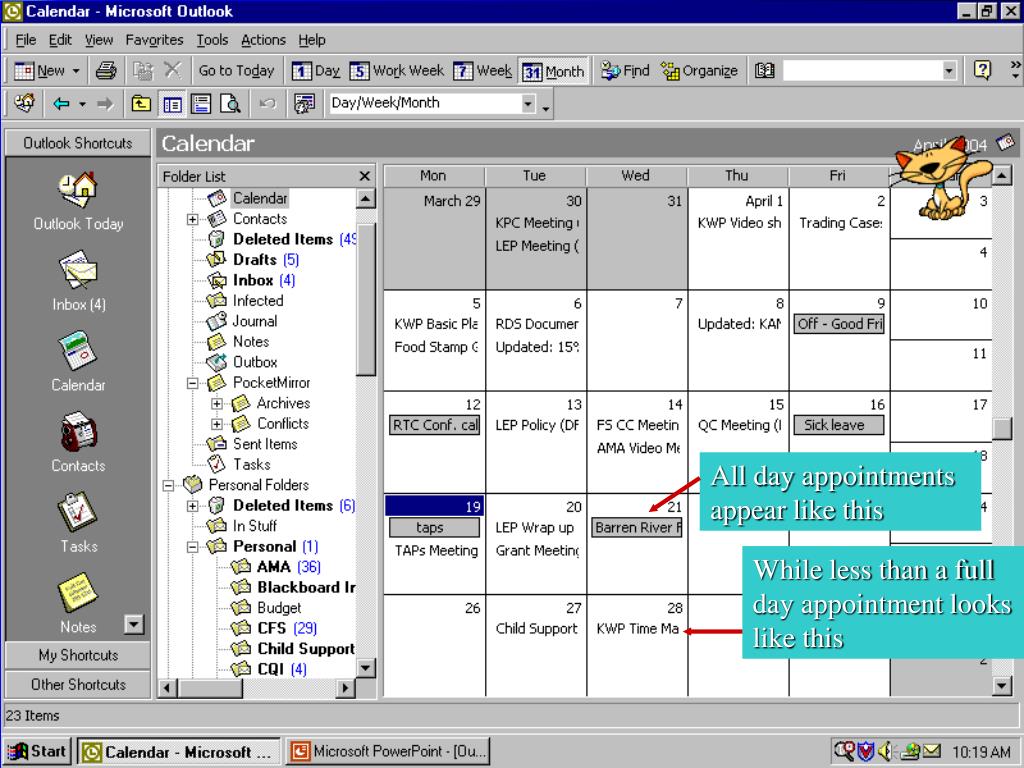Close the Folder List pane
The height and width of the screenshot is (768, 1024).
pyautogui.click(x=364, y=176)
